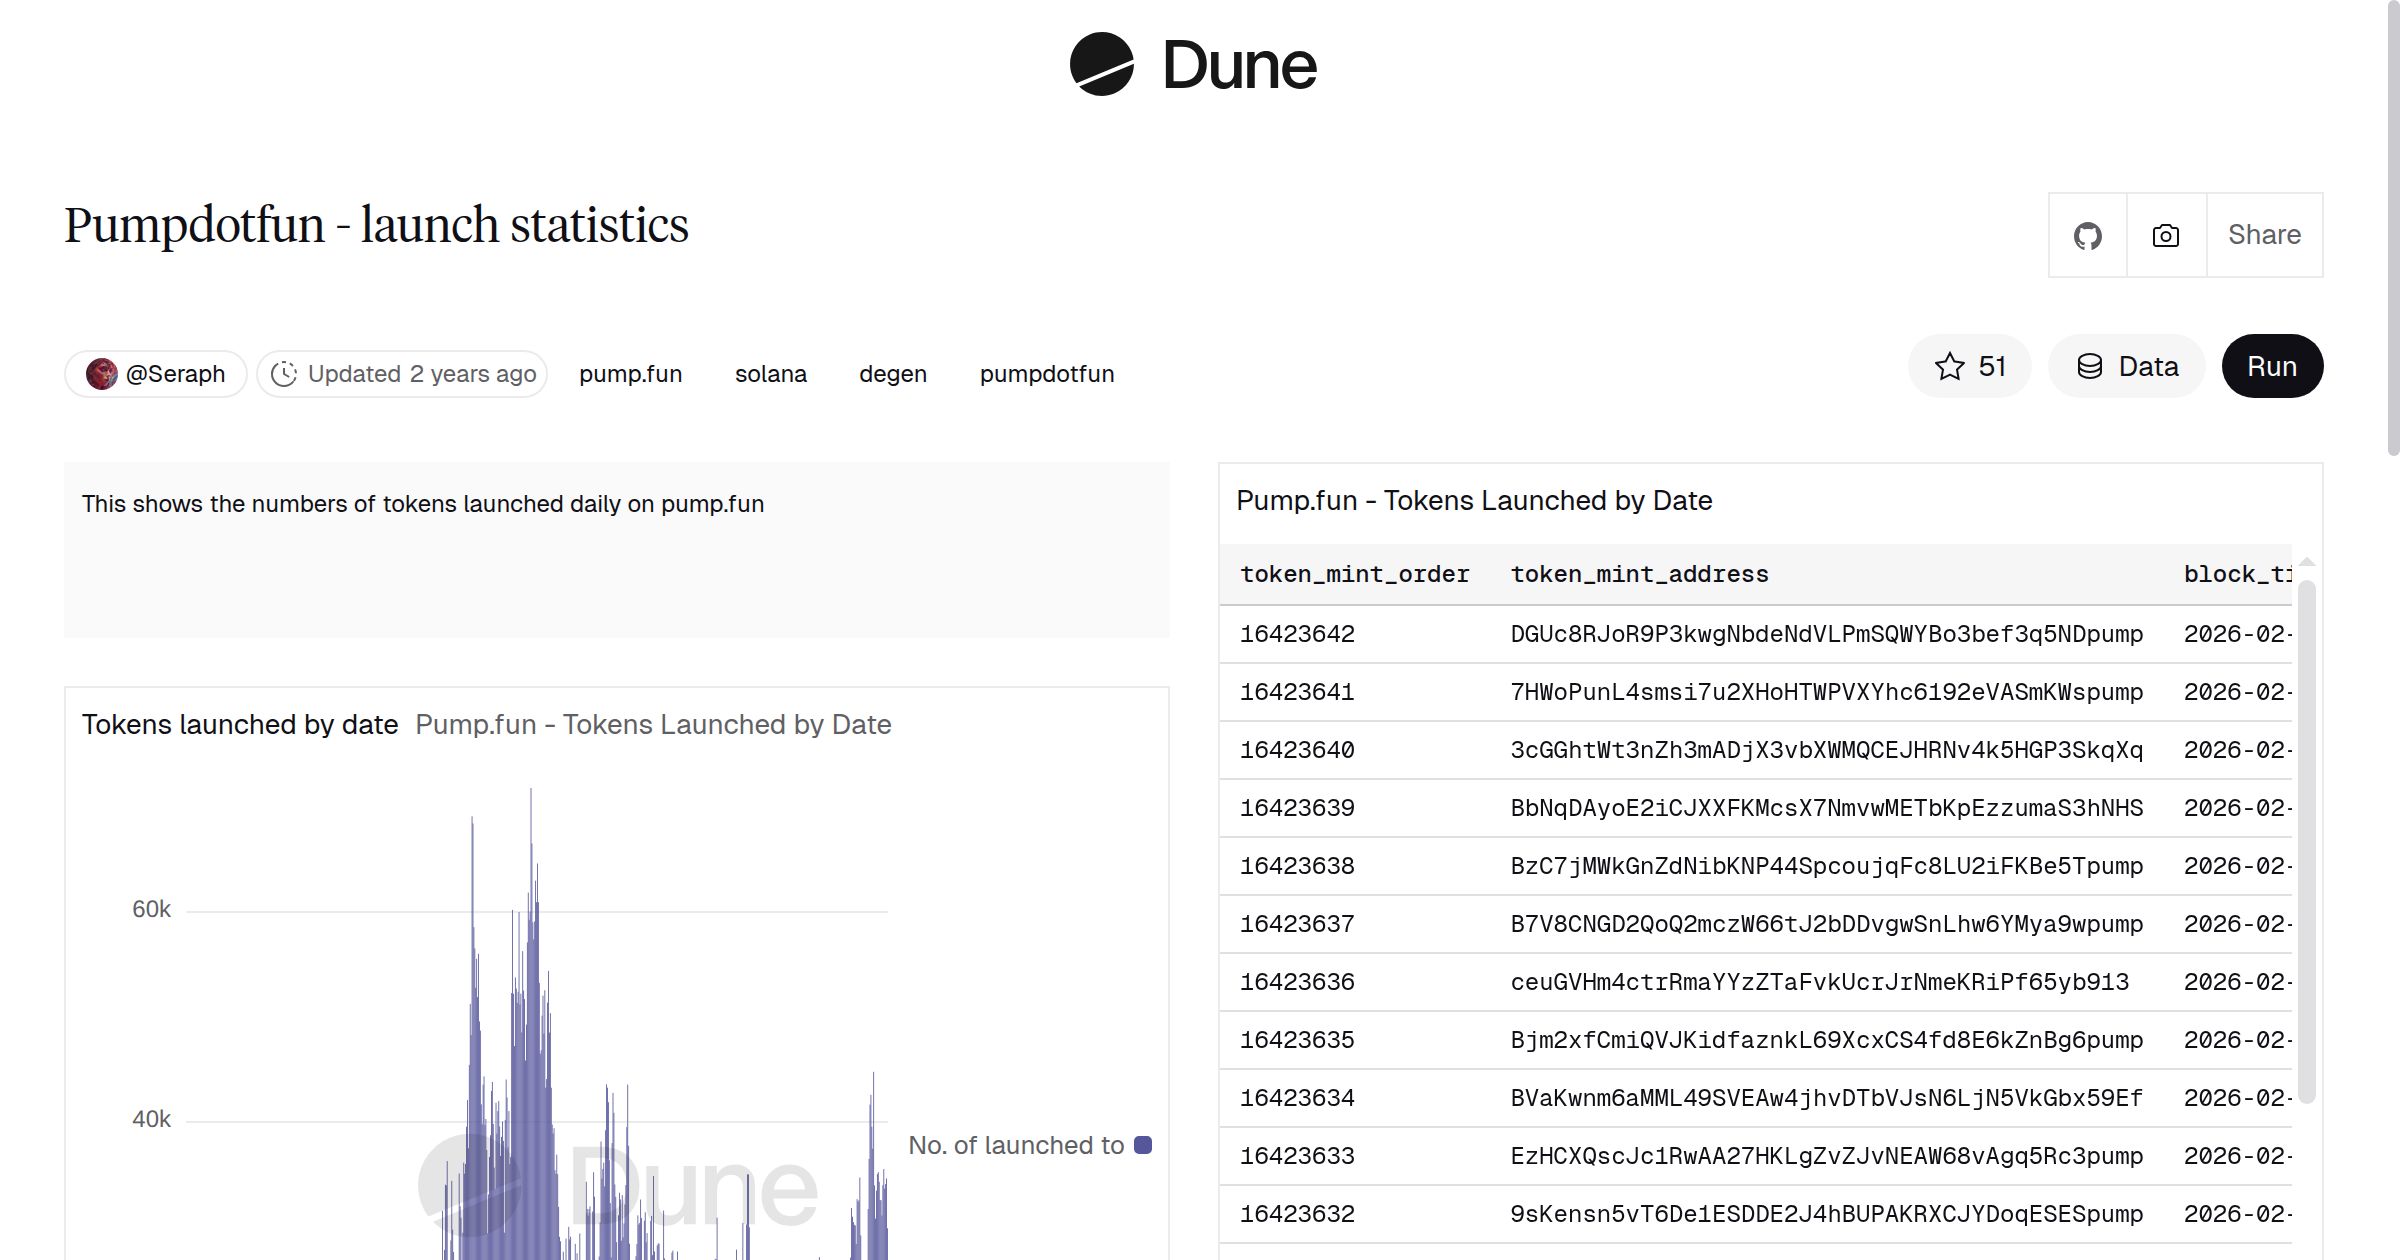Open the degen tag
Screen dimensions: 2400x1260
(893, 373)
